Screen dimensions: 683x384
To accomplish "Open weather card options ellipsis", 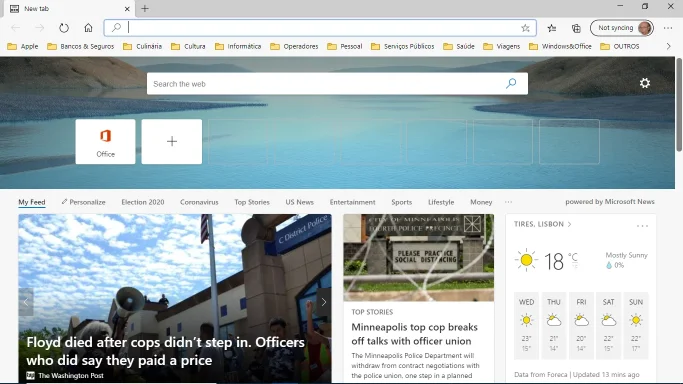I will [642, 226].
